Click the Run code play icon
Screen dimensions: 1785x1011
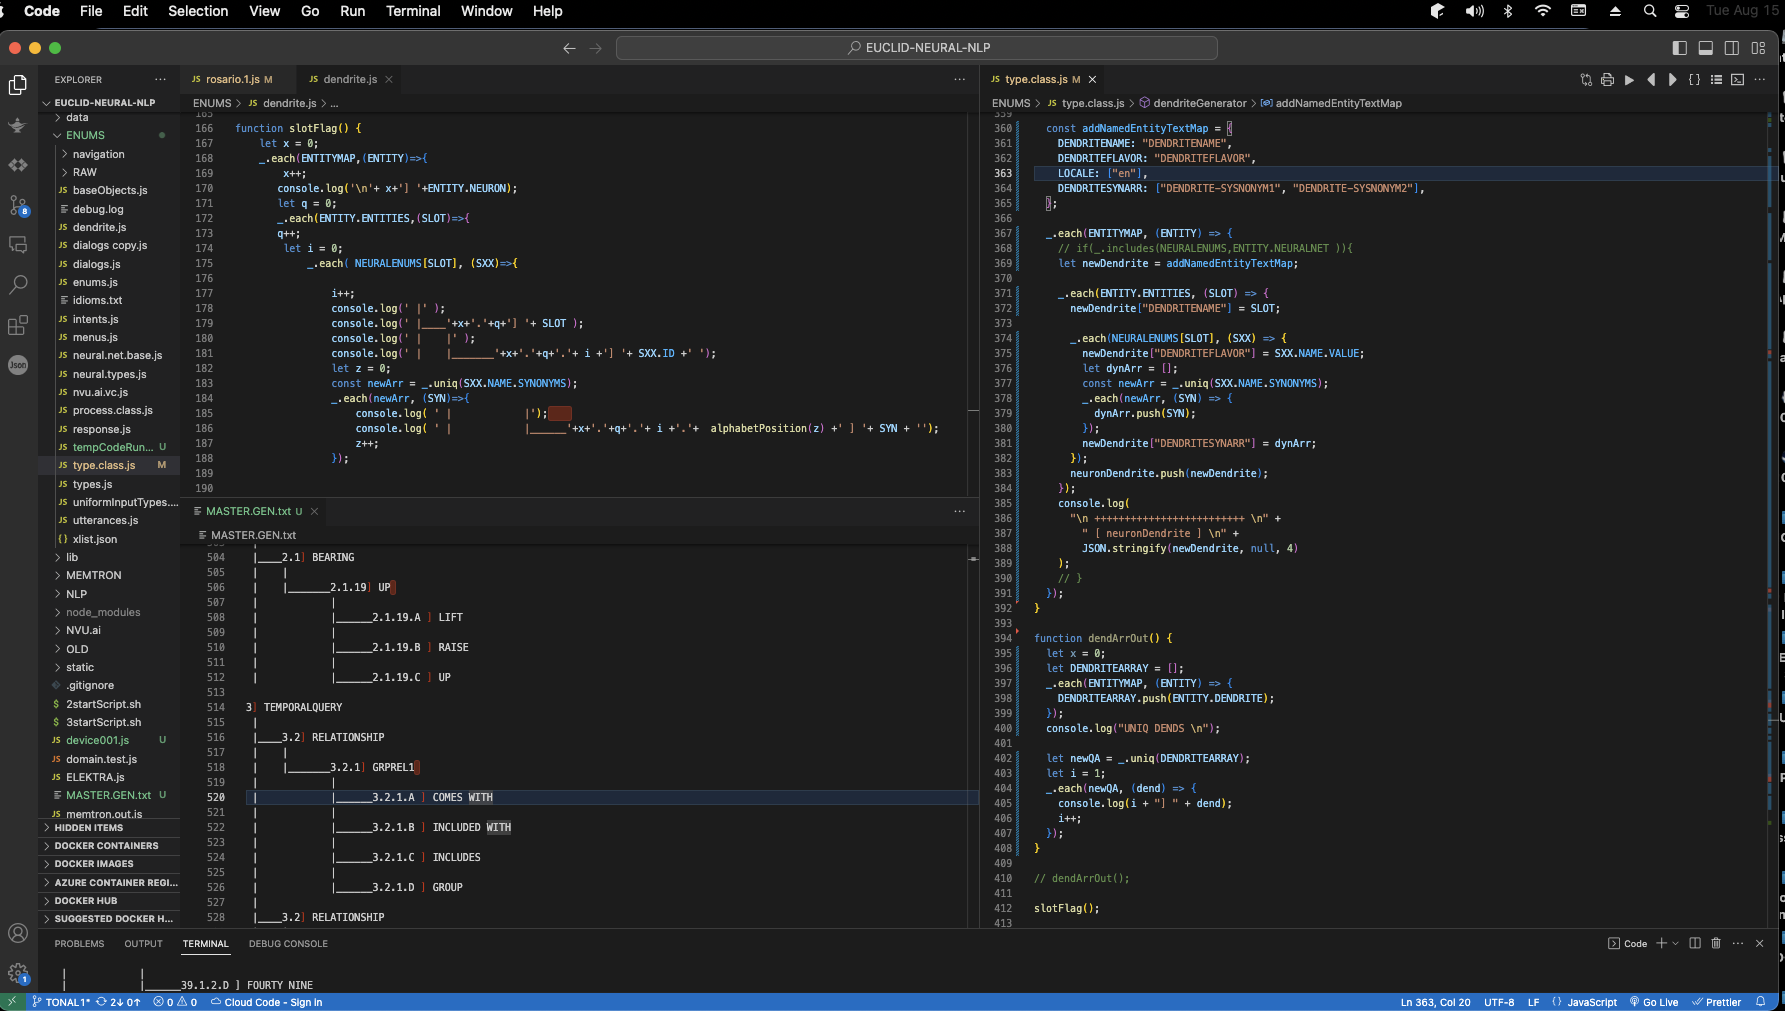pyautogui.click(x=1629, y=80)
